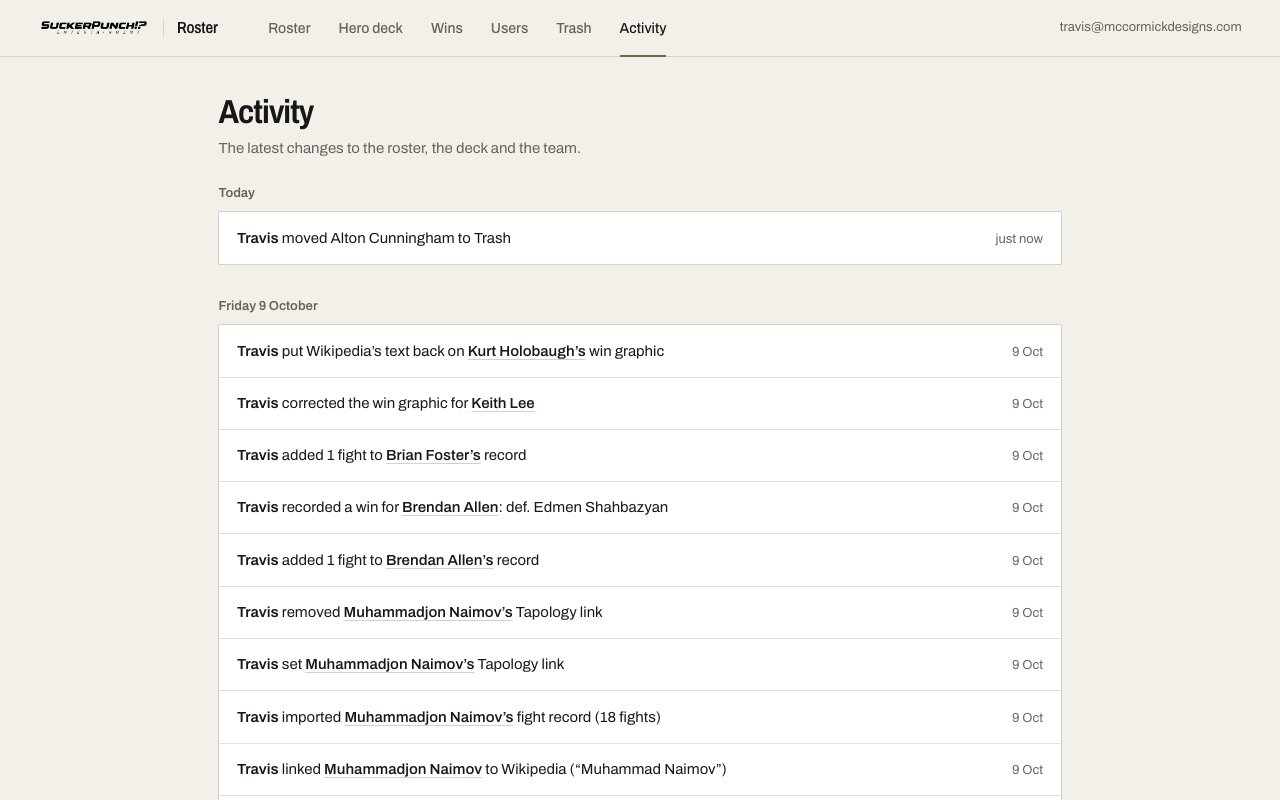1280x800 pixels.
Task: Click the travis@mccormickdesigns.com account email
Action: click(x=1150, y=27)
